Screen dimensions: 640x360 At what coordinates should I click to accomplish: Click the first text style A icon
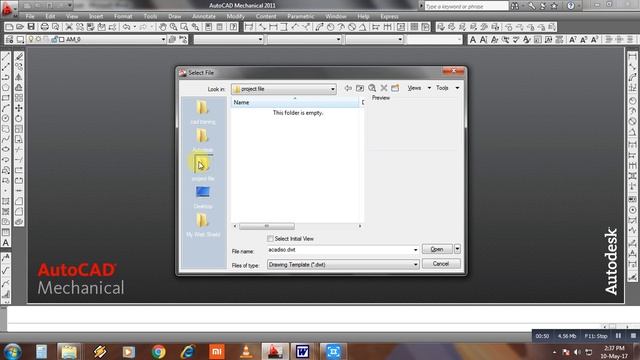(473, 40)
